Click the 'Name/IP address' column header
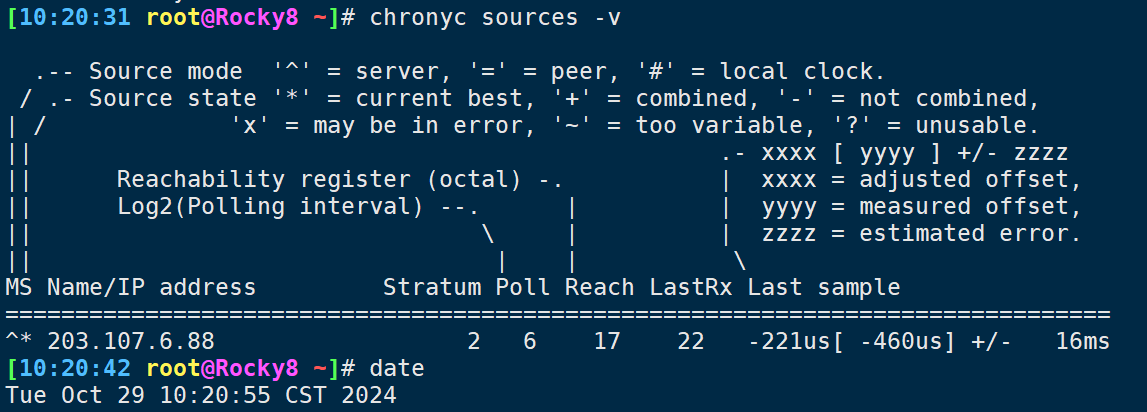 click(151, 287)
